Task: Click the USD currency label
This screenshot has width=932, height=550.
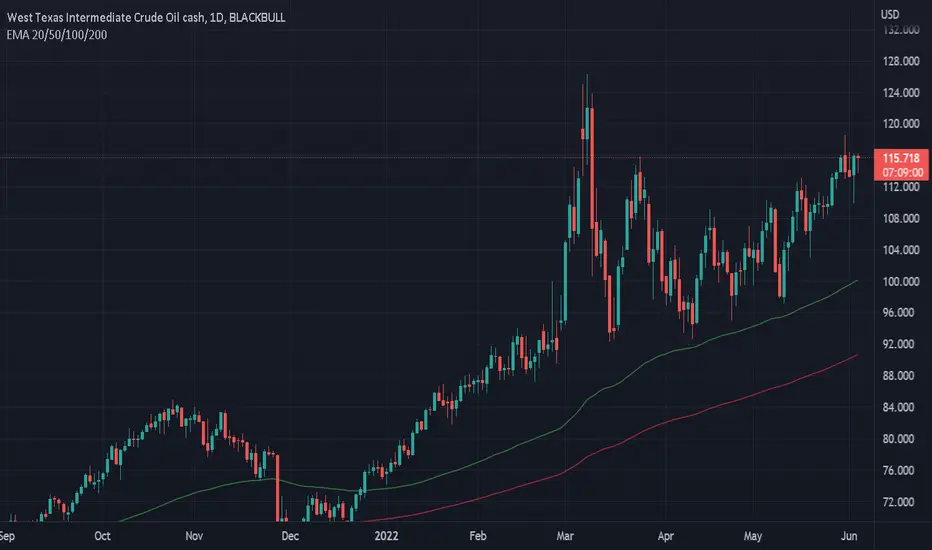Action: (x=890, y=14)
